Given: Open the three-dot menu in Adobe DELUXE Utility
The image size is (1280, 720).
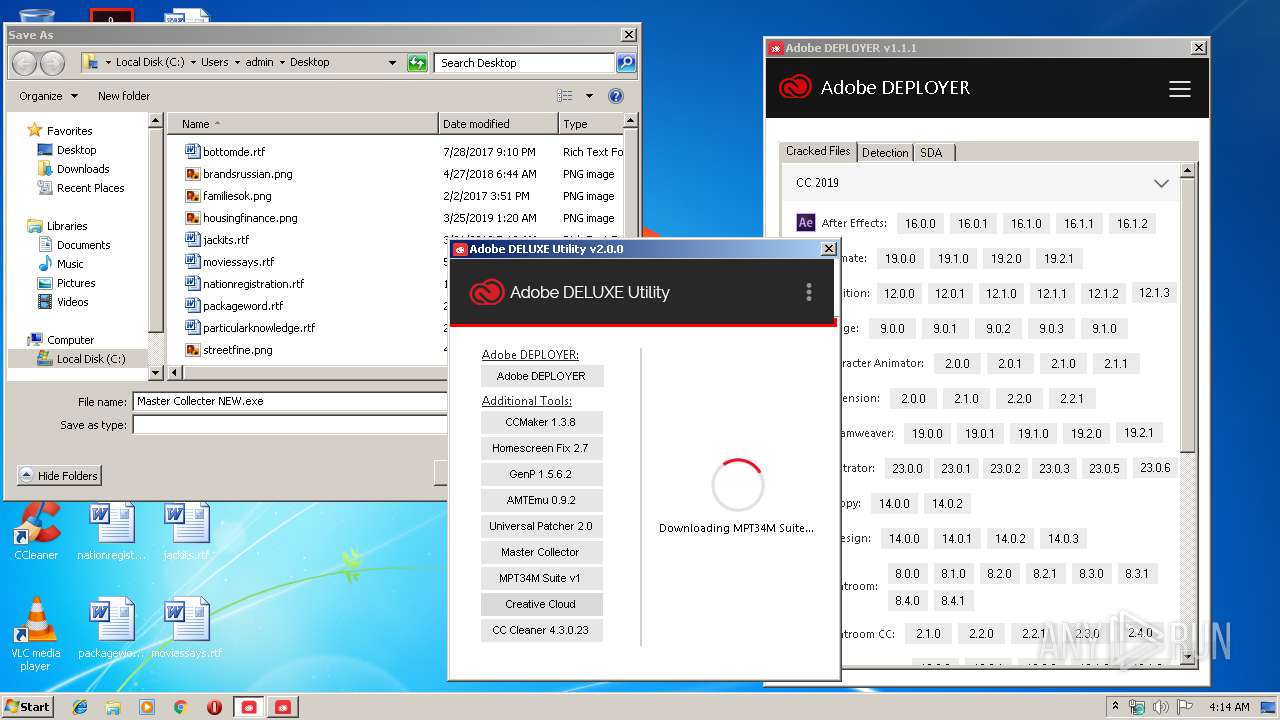Looking at the screenshot, I should point(809,292).
